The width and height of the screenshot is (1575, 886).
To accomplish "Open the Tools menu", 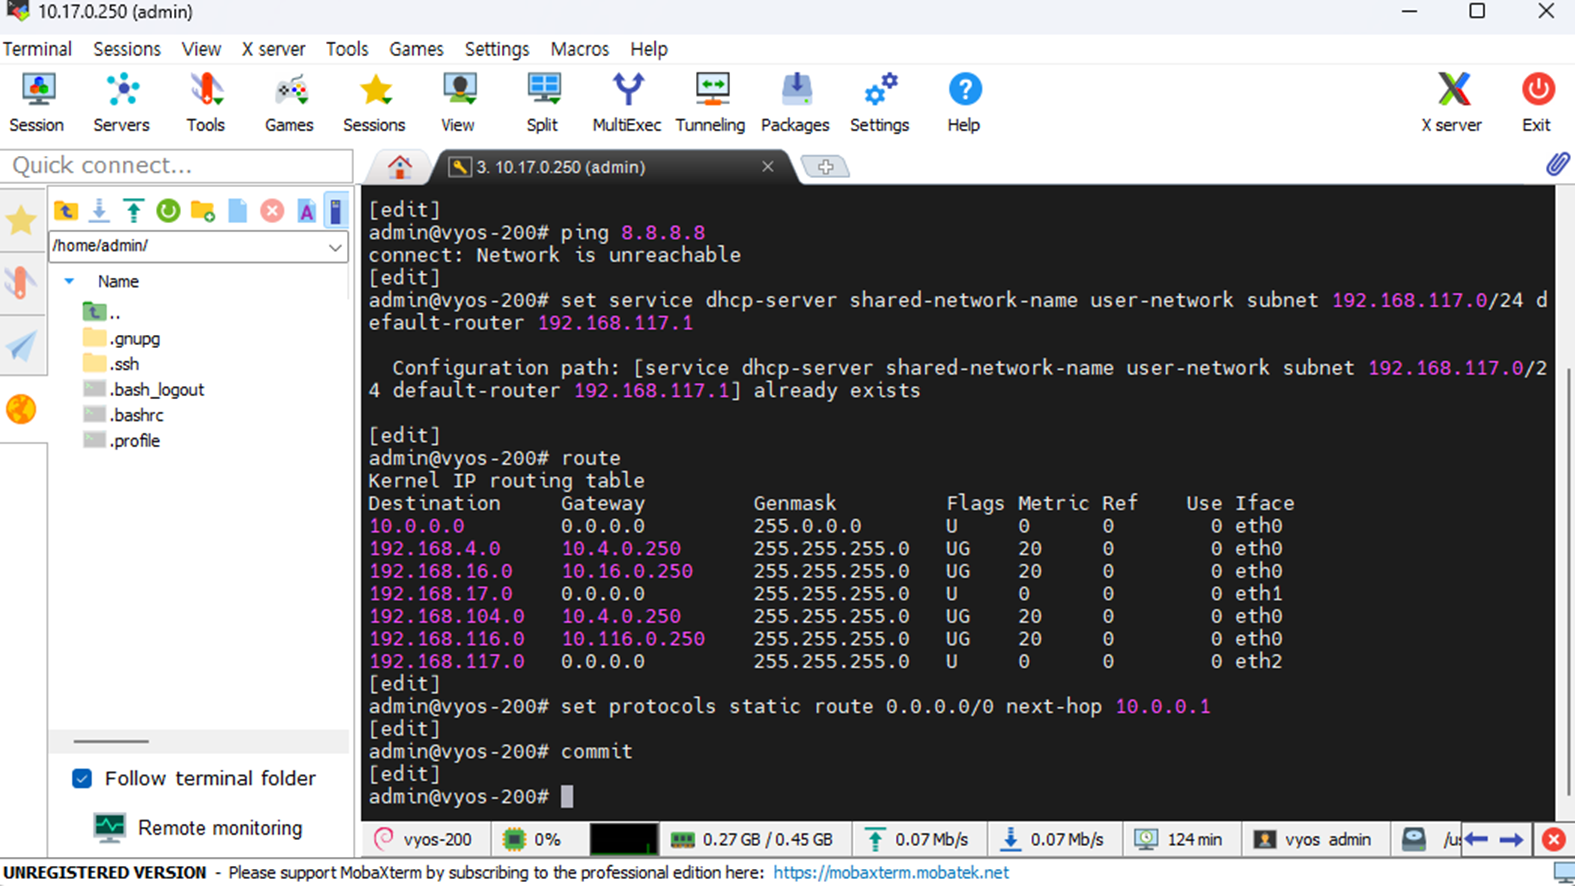I will pyautogui.click(x=347, y=49).
